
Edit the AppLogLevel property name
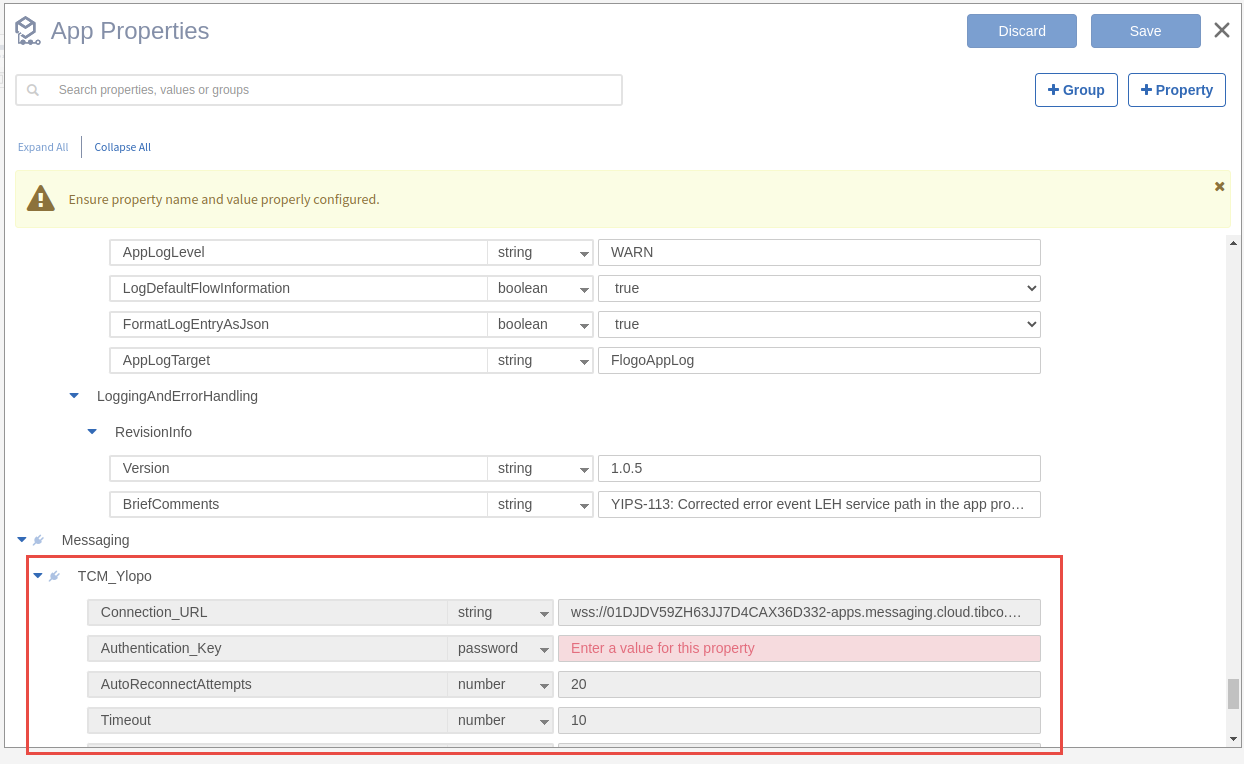coord(298,252)
